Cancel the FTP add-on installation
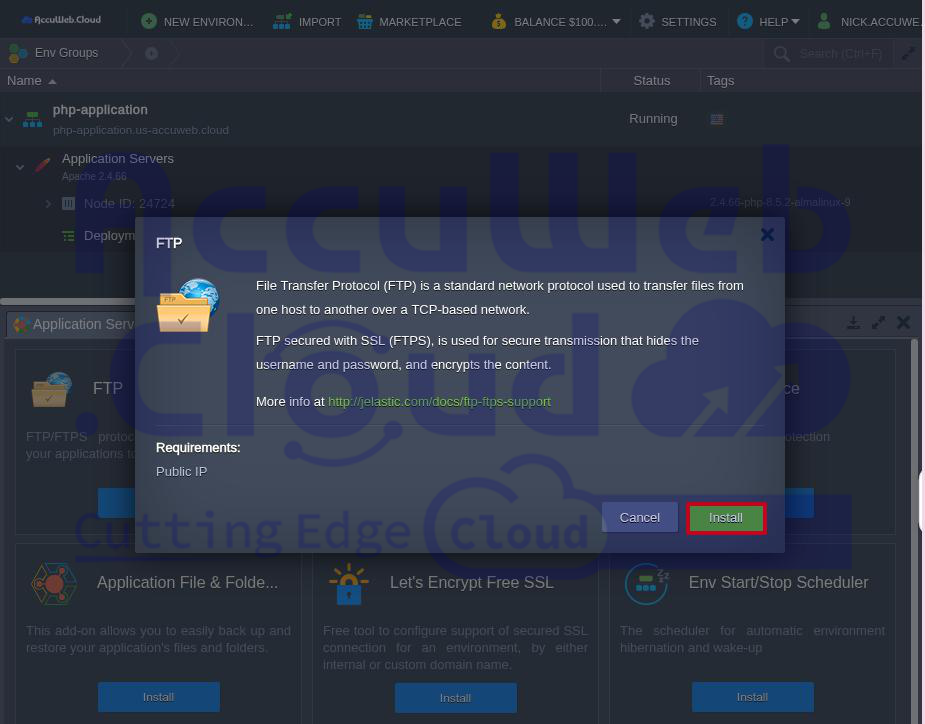The image size is (925, 724). click(639, 518)
